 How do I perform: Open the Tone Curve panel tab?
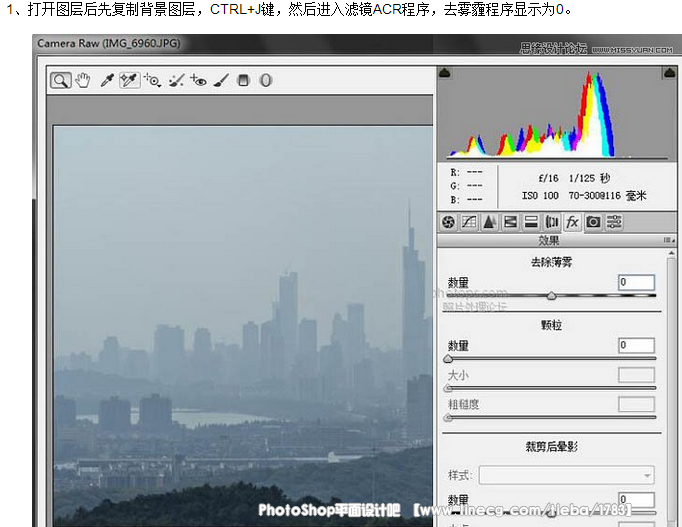point(469,222)
